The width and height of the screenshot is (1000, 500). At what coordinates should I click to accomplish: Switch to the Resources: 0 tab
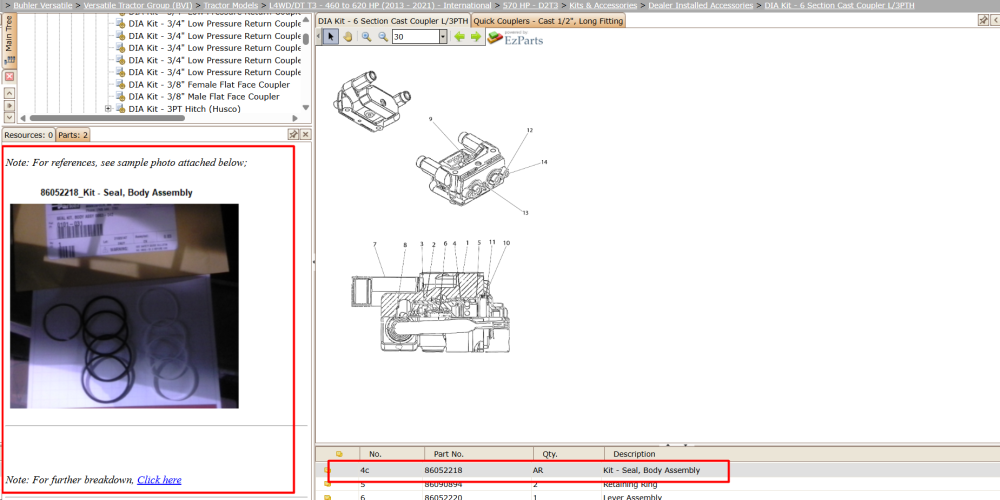click(29, 135)
